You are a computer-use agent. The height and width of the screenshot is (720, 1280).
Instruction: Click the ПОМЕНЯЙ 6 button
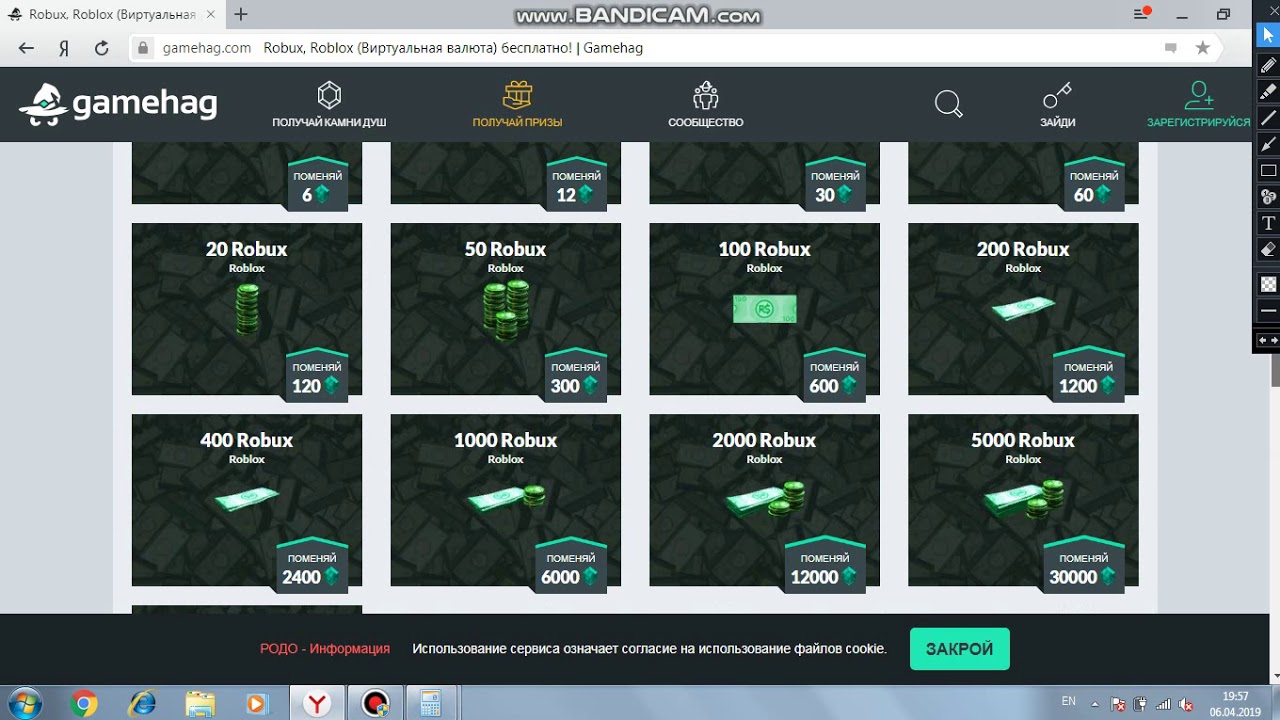(x=317, y=185)
